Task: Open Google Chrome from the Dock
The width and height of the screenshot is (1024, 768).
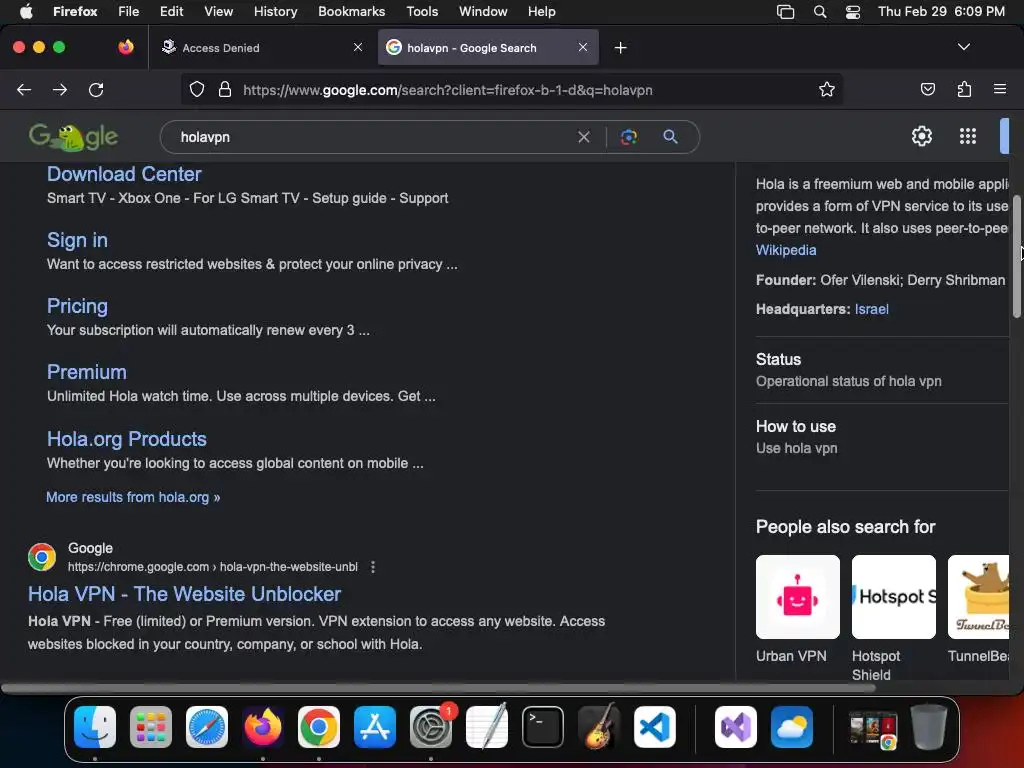Action: [319, 727]
